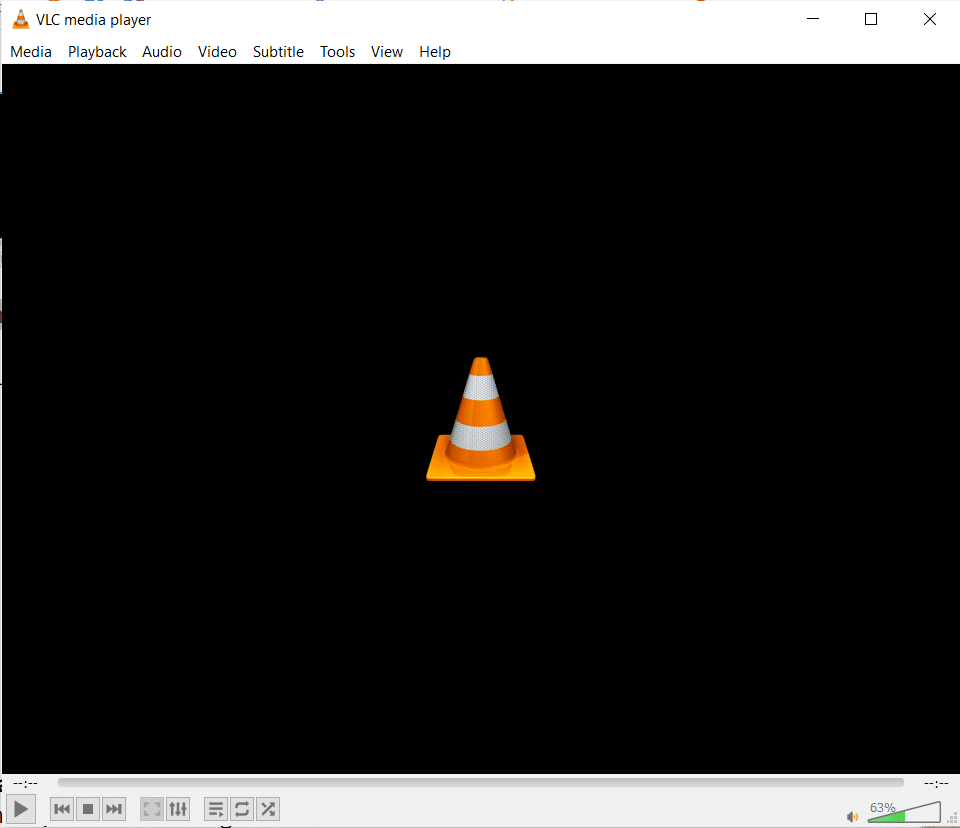Viewport: 960px width, 828px height.
Task: Toggle random playback order
Action: (x=268, y=809)
